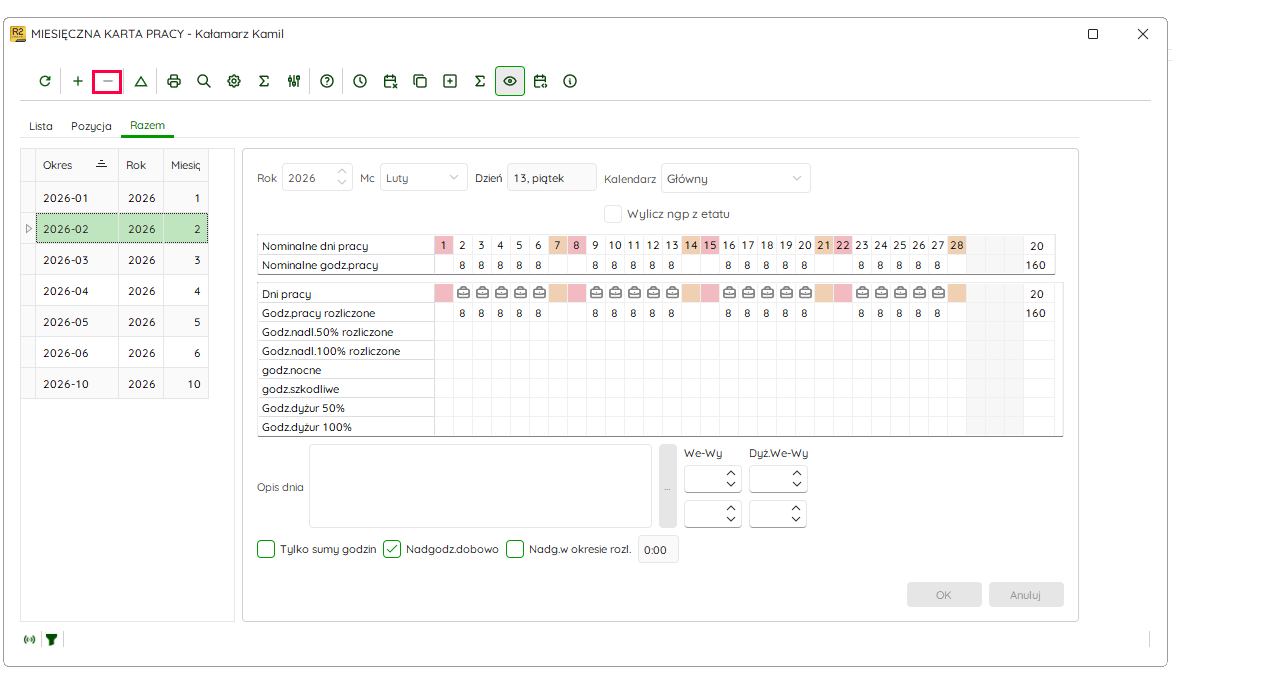The image size is (1288, 682).
Task: Click the sigma icon beside the eye
Action: (x=480, y=81)
